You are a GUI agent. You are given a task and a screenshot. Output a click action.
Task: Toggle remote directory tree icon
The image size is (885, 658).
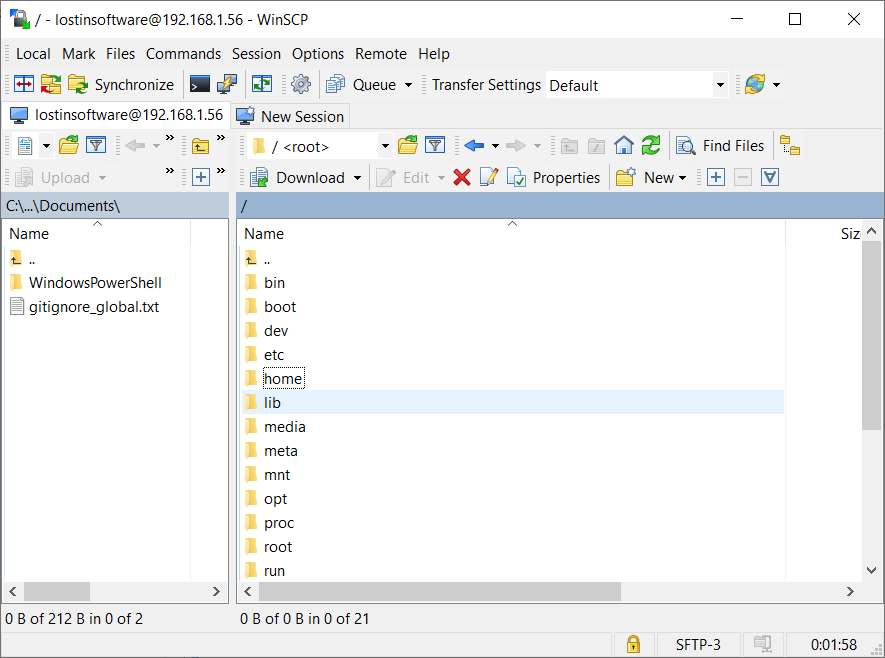click(x=790, y=146)
